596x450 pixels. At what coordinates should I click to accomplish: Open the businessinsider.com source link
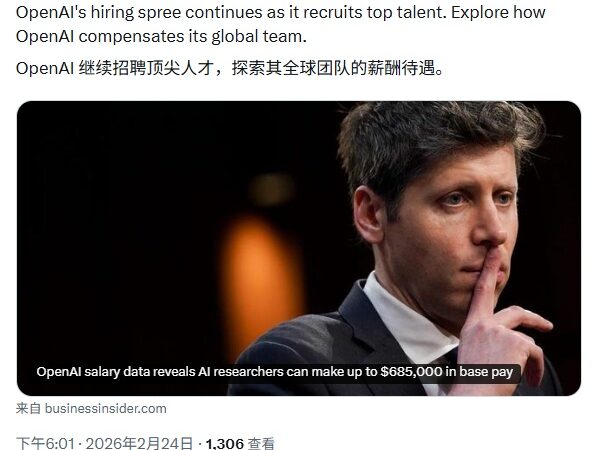click(106, 409)
